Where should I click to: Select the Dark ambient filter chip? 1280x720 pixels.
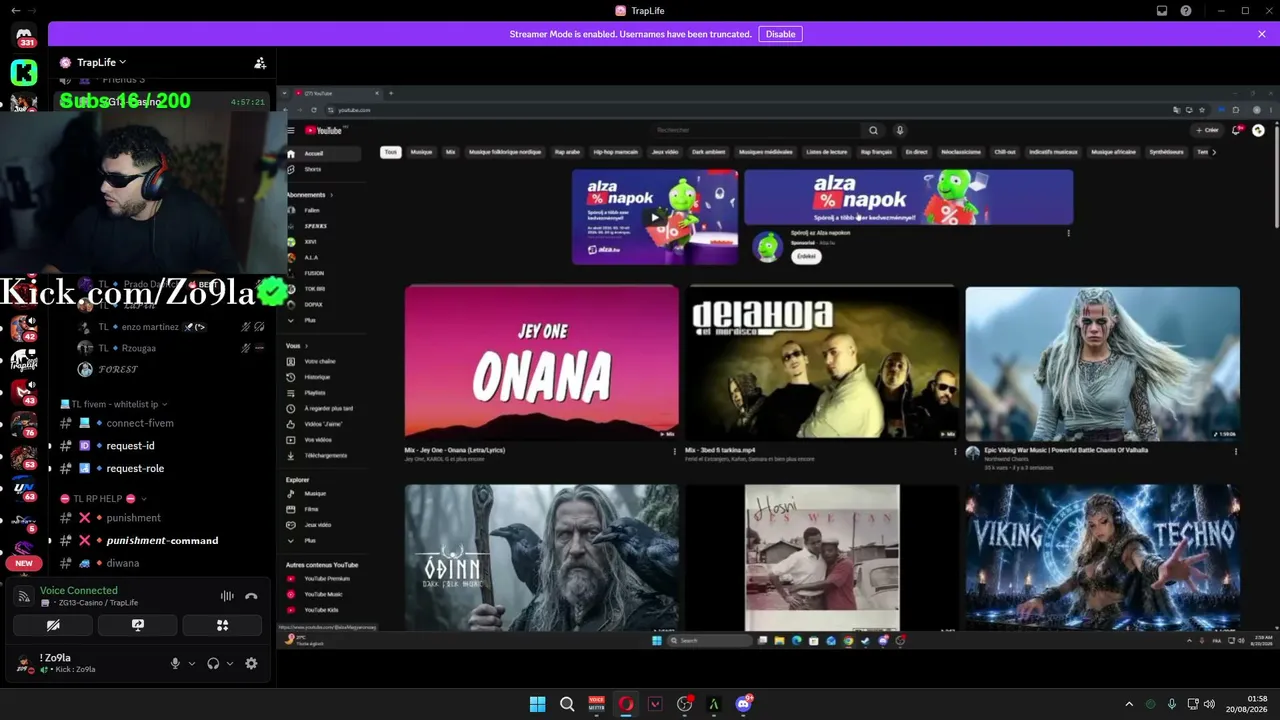tap(709, 152)
